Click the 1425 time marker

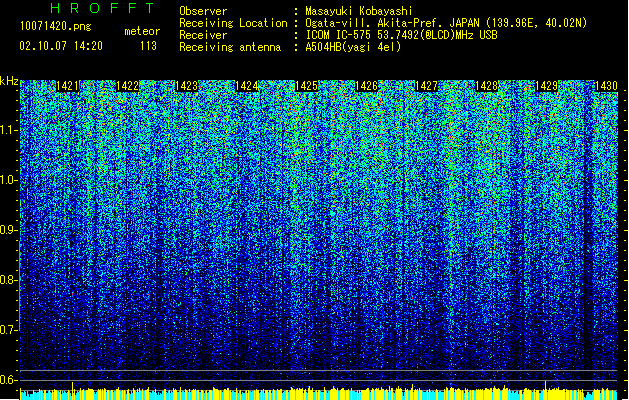(x=306, y=86)
